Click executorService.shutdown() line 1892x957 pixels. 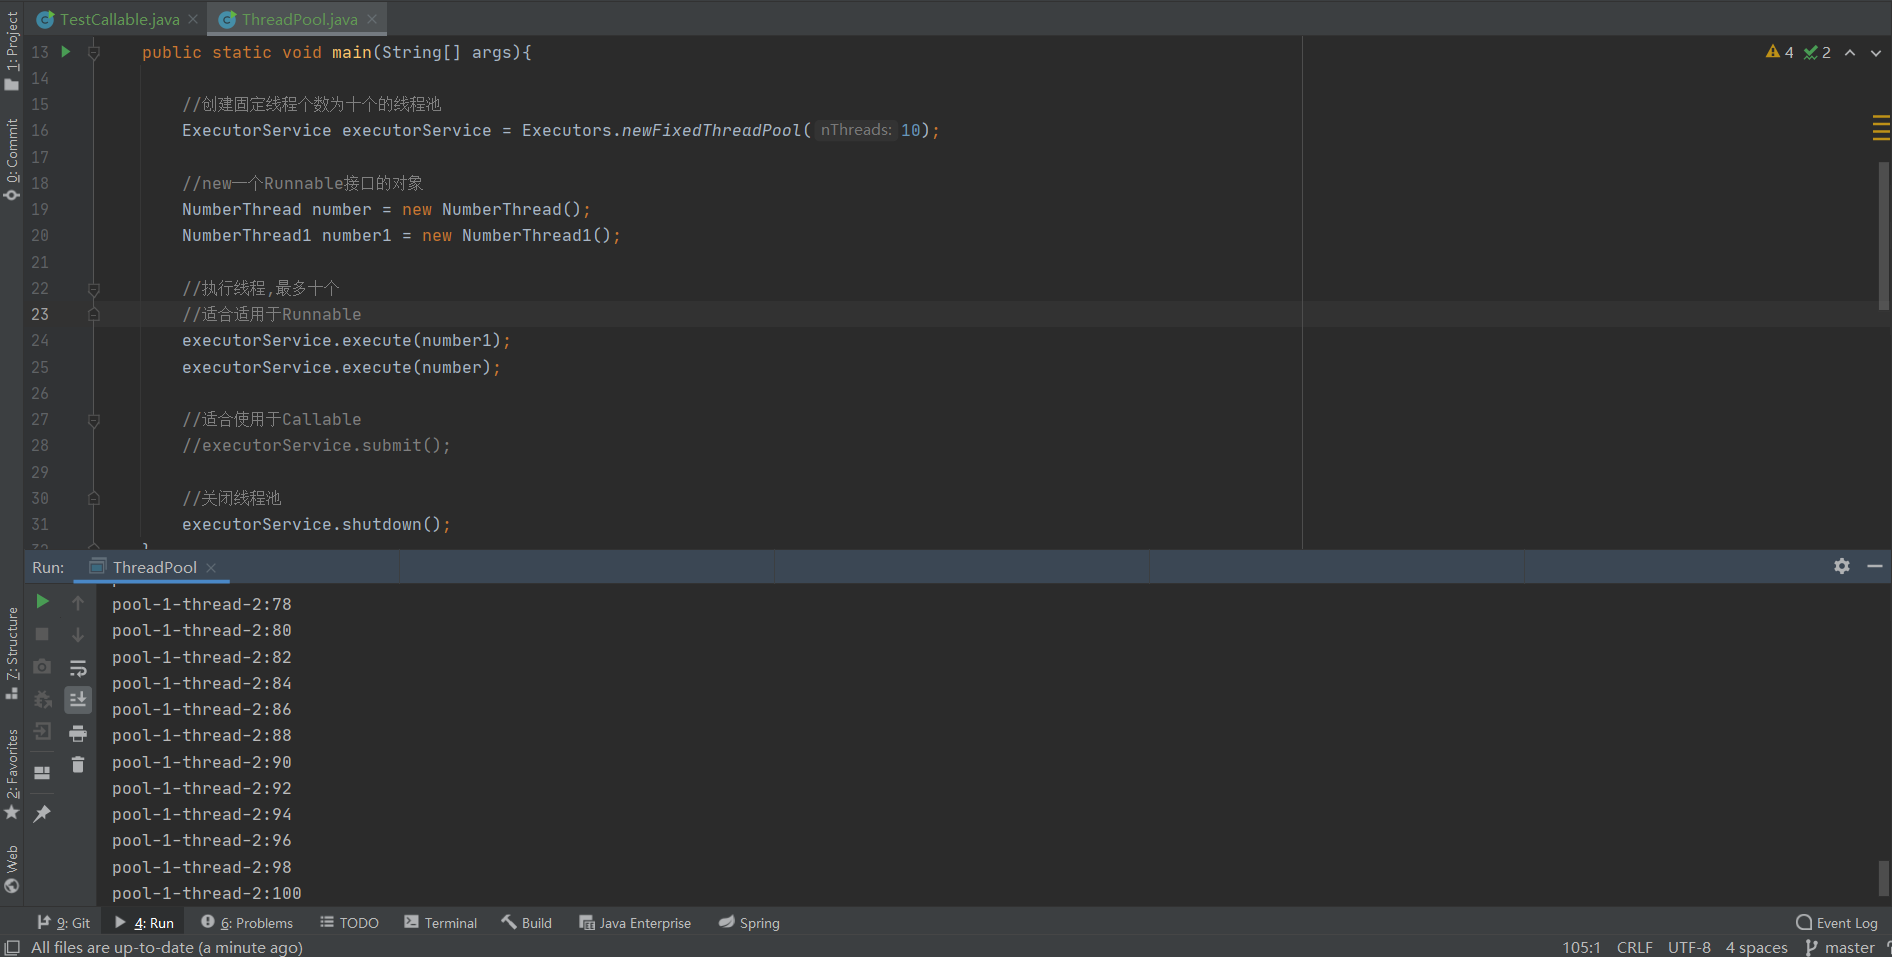coord(316,524)
